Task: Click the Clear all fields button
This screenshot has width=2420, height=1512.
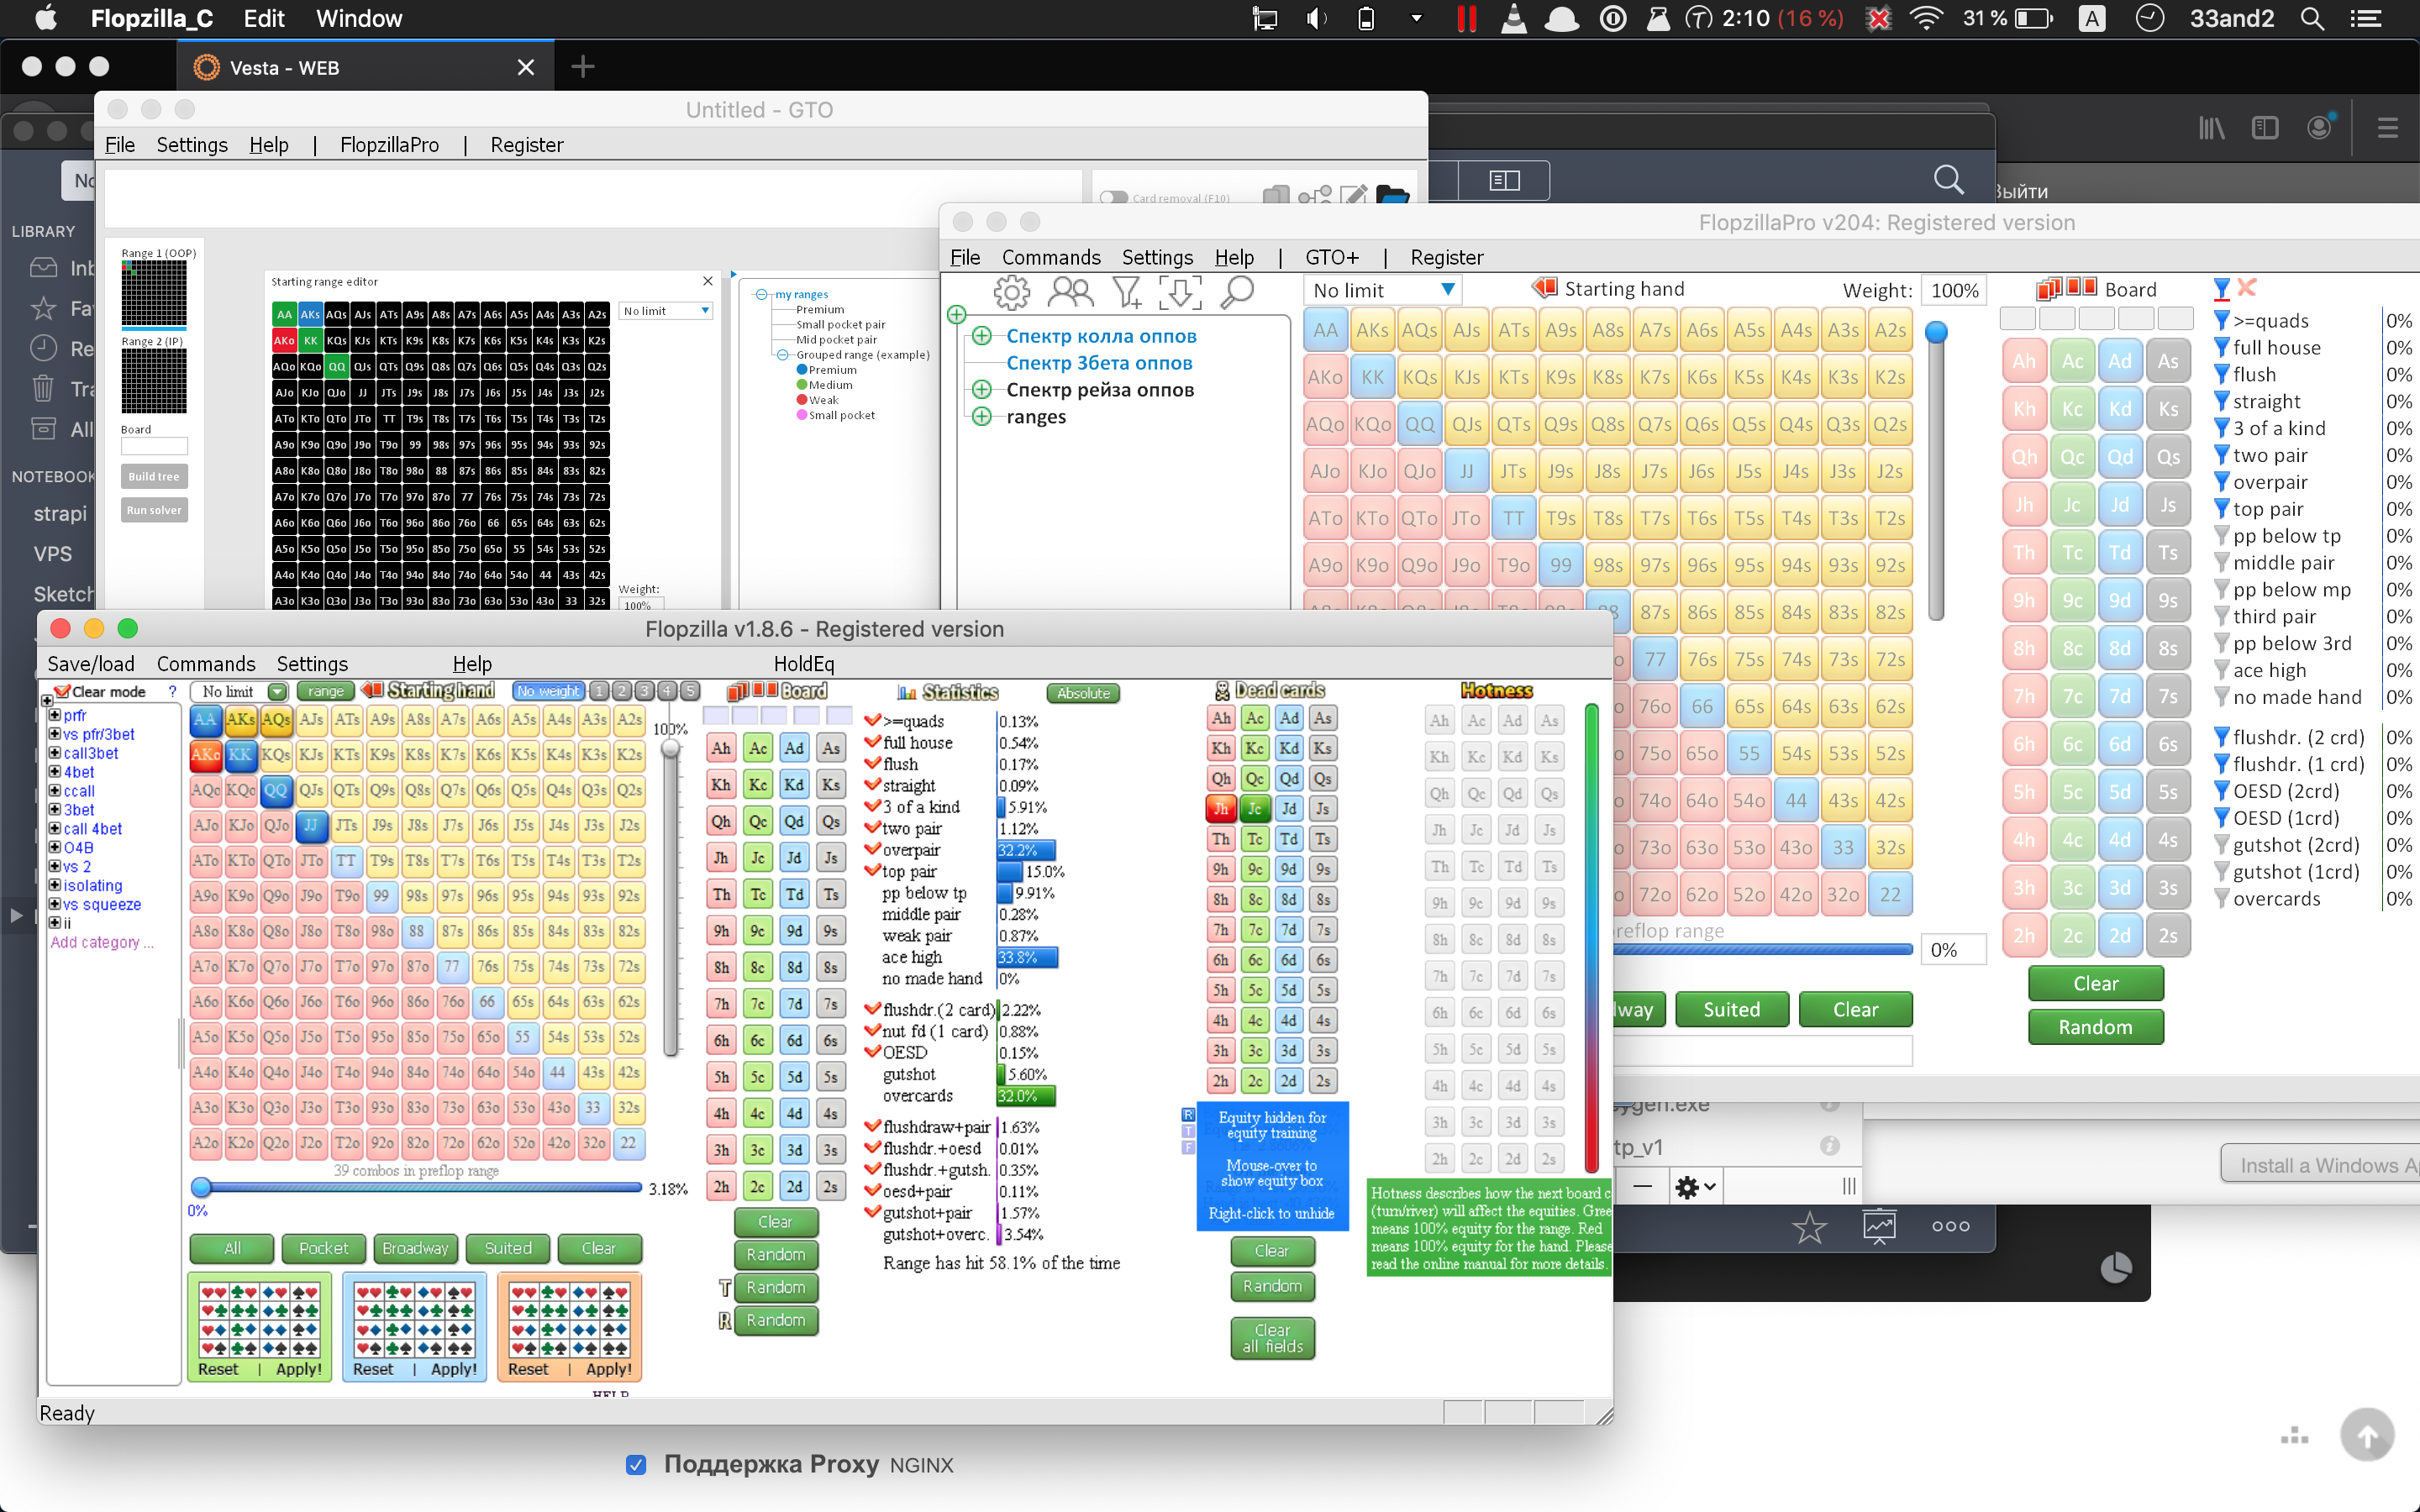Action: (x=1272, y=1338)
